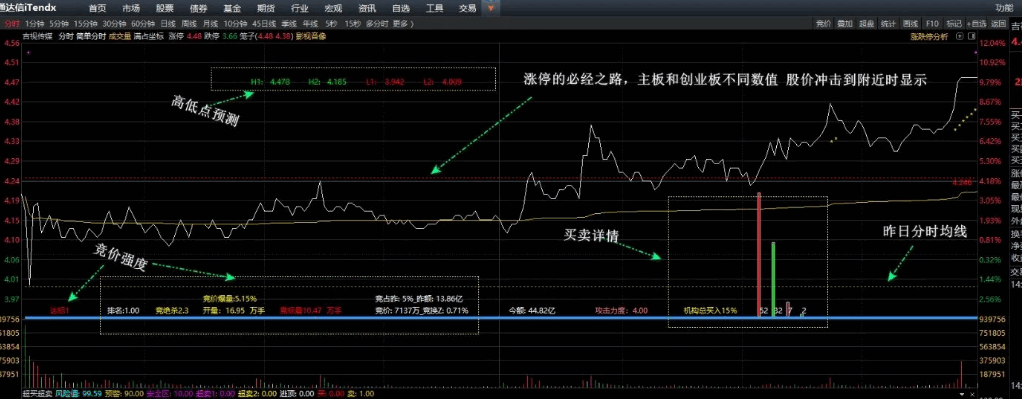Viewport: 1022px width, 399px height.
Task: Click the 画线 toolbar button
Action: coord(911,23)
